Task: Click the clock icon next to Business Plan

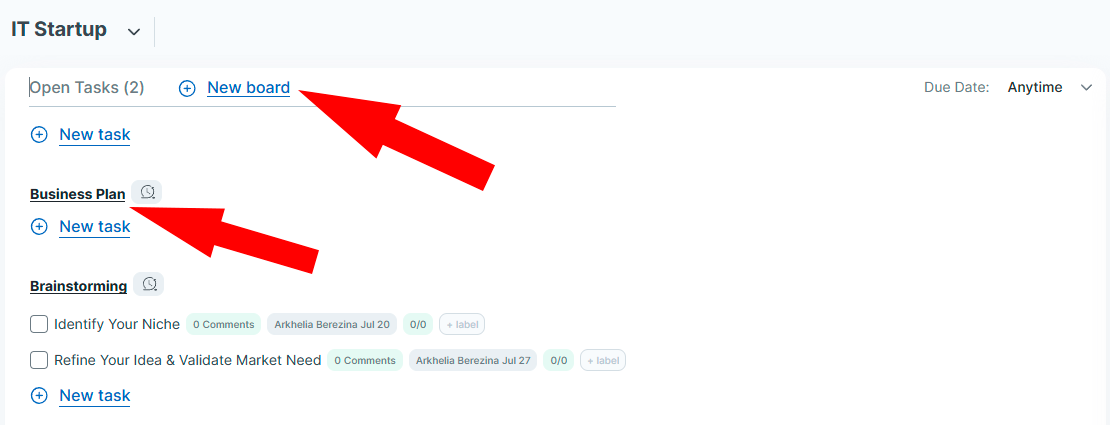Action: 147,192
